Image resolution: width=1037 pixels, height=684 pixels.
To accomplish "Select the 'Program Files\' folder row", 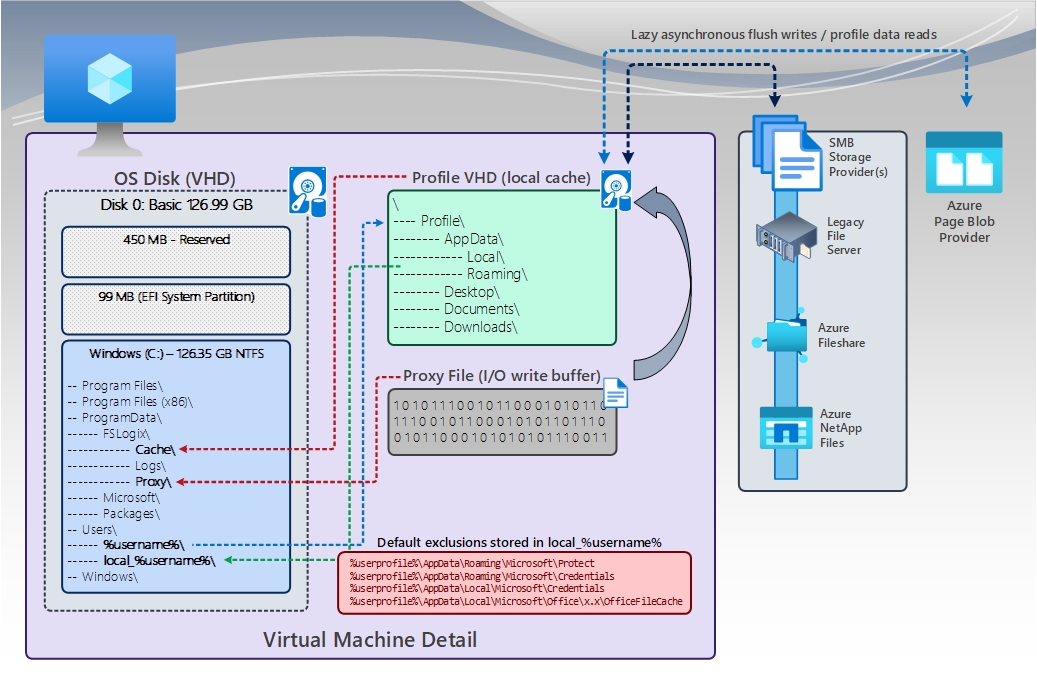I will coord(115,386).
